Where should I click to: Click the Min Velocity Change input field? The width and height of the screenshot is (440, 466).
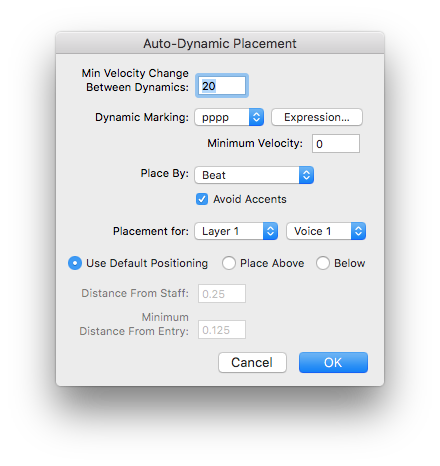(222, 86)
